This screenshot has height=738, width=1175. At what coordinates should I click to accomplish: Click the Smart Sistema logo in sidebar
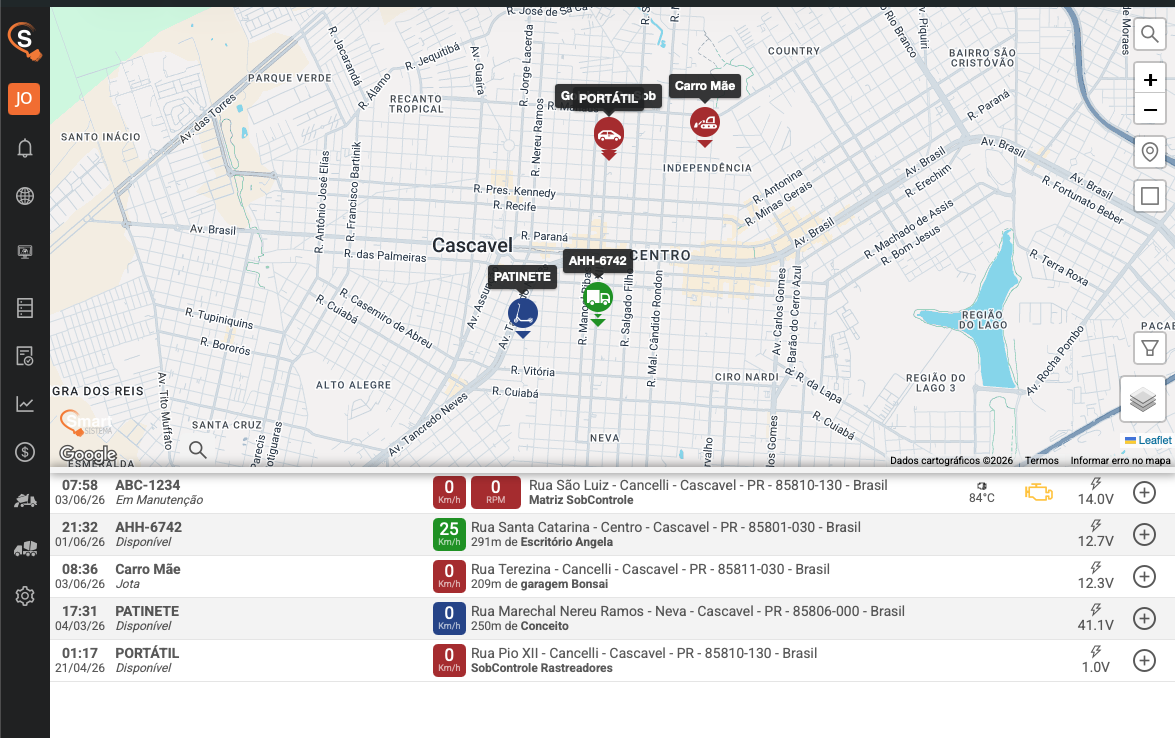tap(24, 40)
